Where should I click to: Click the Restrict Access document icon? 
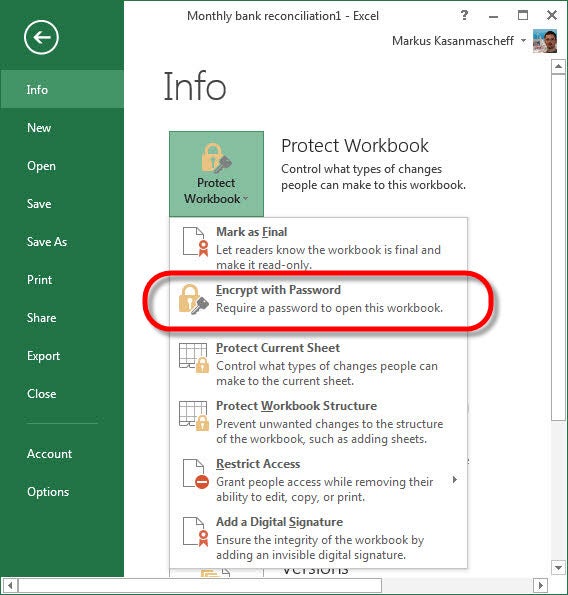tap(195, 474)
